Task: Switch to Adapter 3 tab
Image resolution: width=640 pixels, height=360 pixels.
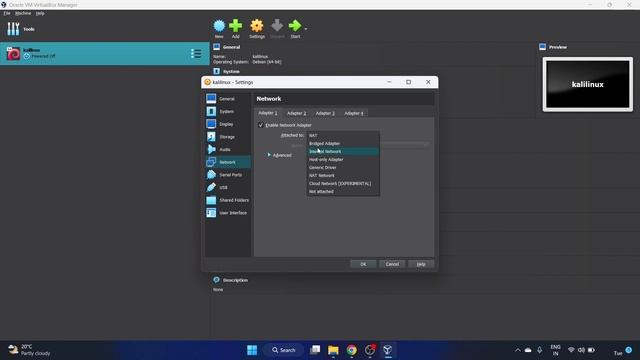Action: pos(325,113)
